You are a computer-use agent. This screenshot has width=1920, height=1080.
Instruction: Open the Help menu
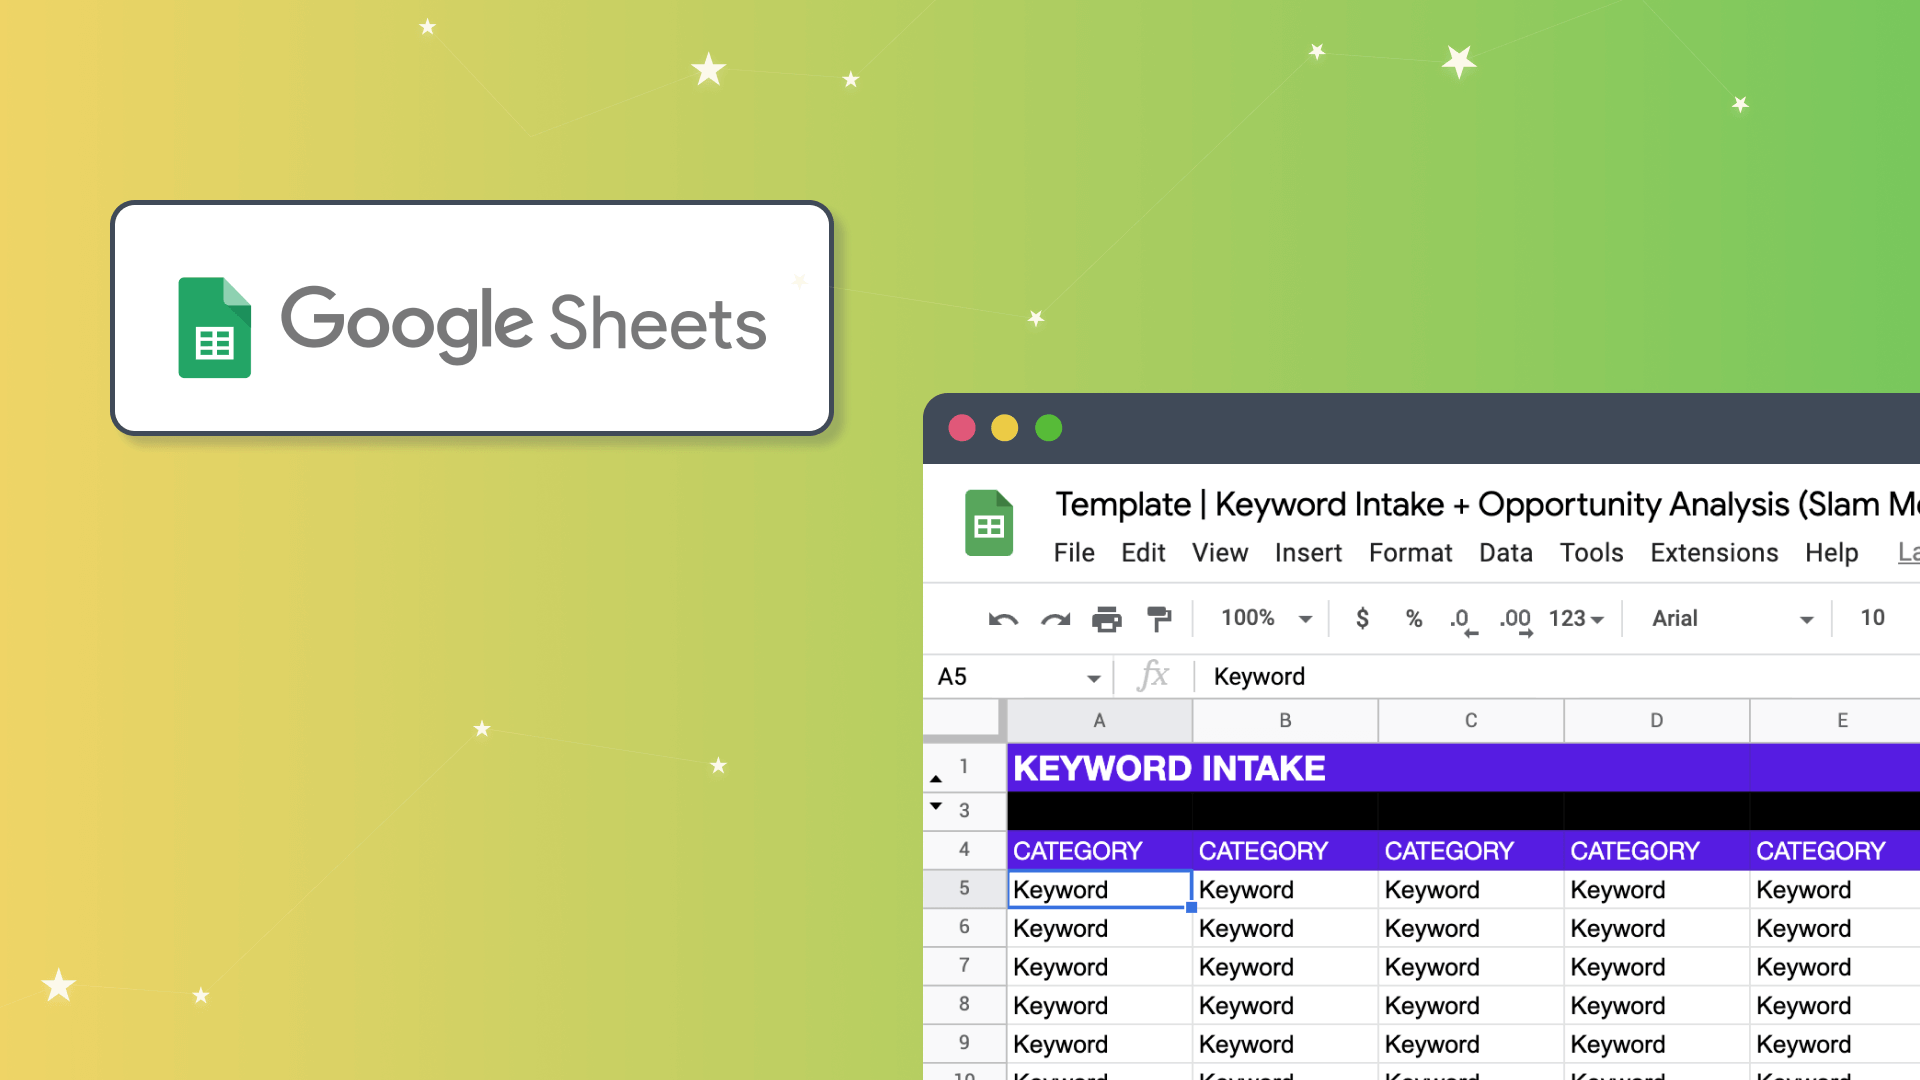tap(1831, 553)
